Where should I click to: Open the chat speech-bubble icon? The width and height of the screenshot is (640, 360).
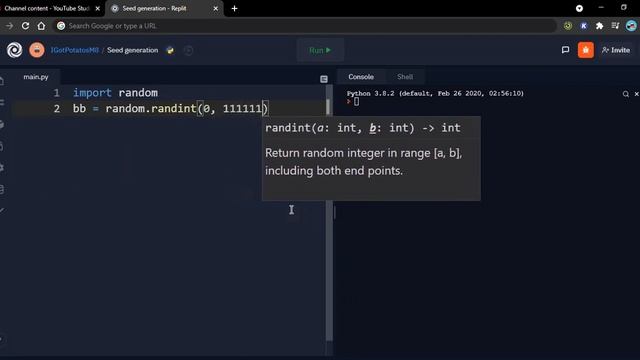click(x=565, y=50)
